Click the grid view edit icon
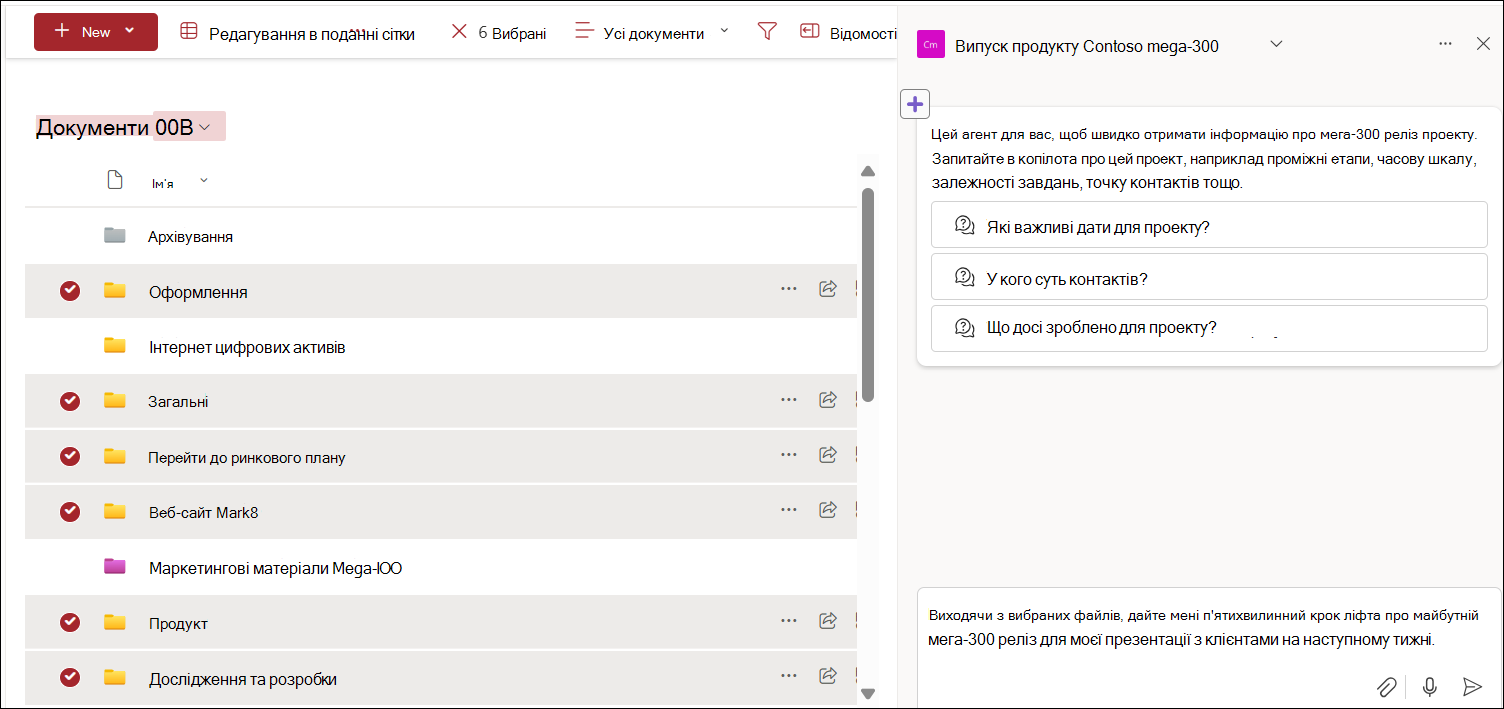 click(x=189, y=32)
